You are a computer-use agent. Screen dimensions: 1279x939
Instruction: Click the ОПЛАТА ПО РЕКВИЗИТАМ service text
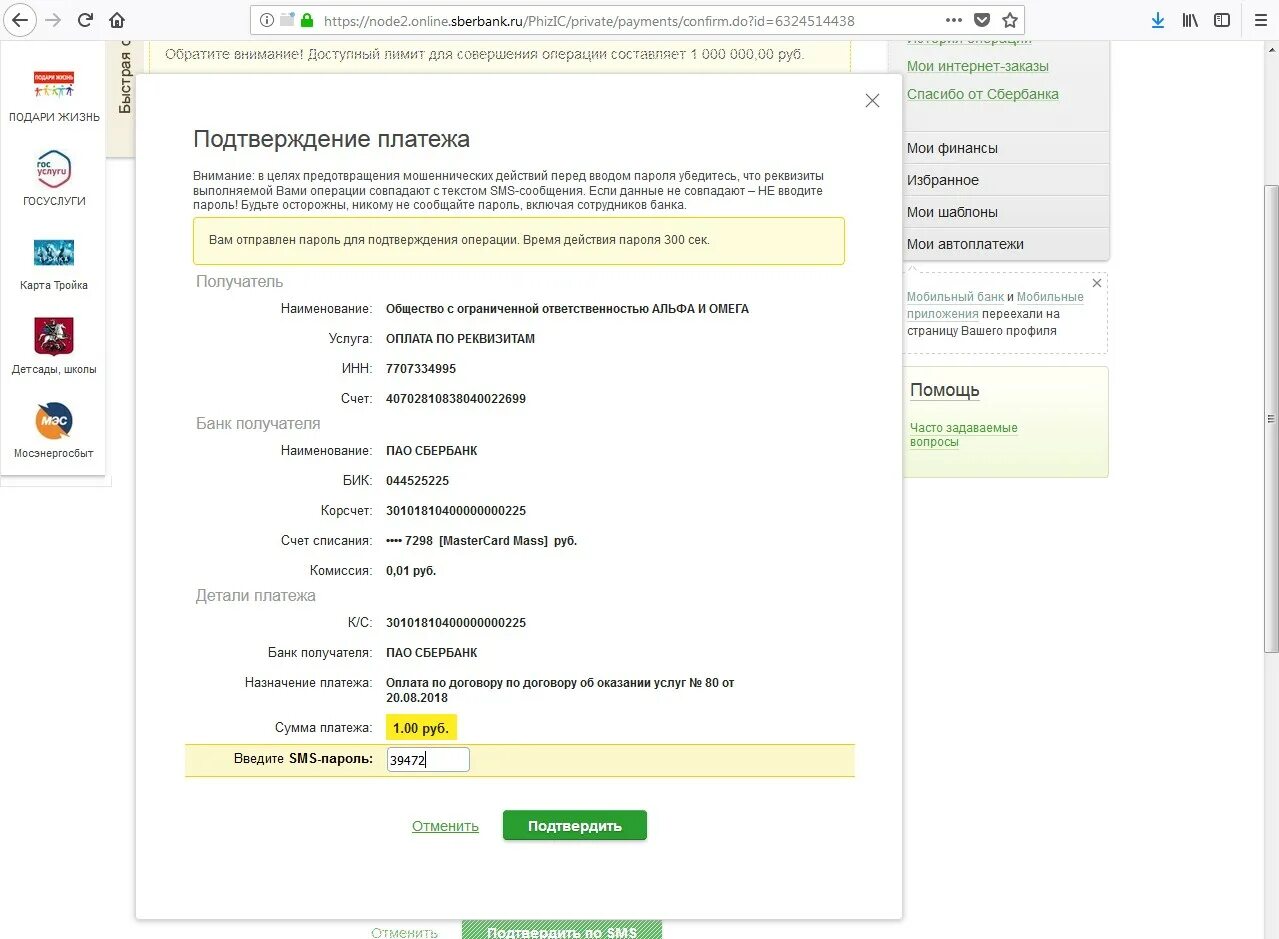tap(461, 339)
